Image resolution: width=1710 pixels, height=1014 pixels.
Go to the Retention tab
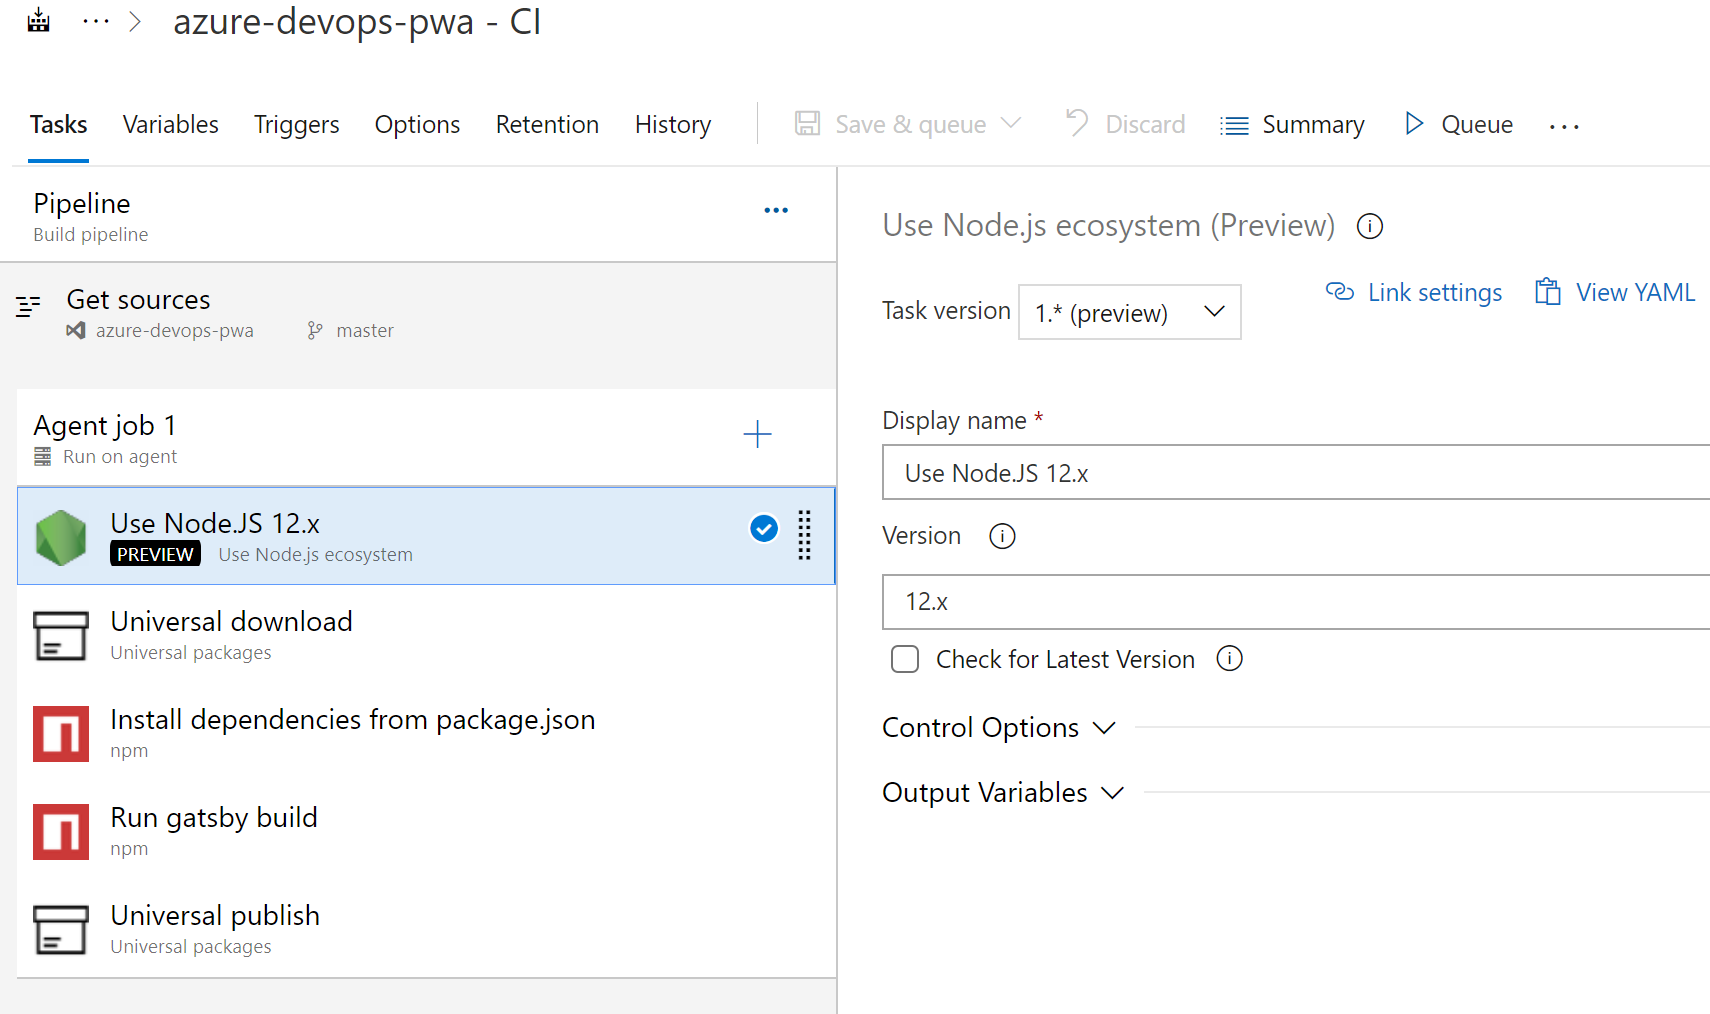click(x=547, y=124)
